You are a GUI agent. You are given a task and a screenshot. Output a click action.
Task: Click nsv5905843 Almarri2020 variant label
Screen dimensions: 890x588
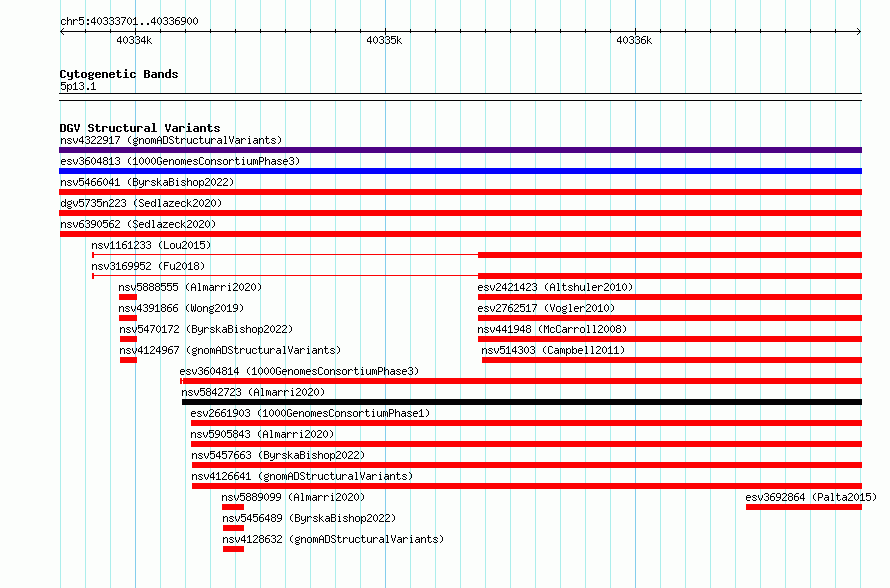tap(262, 434)
